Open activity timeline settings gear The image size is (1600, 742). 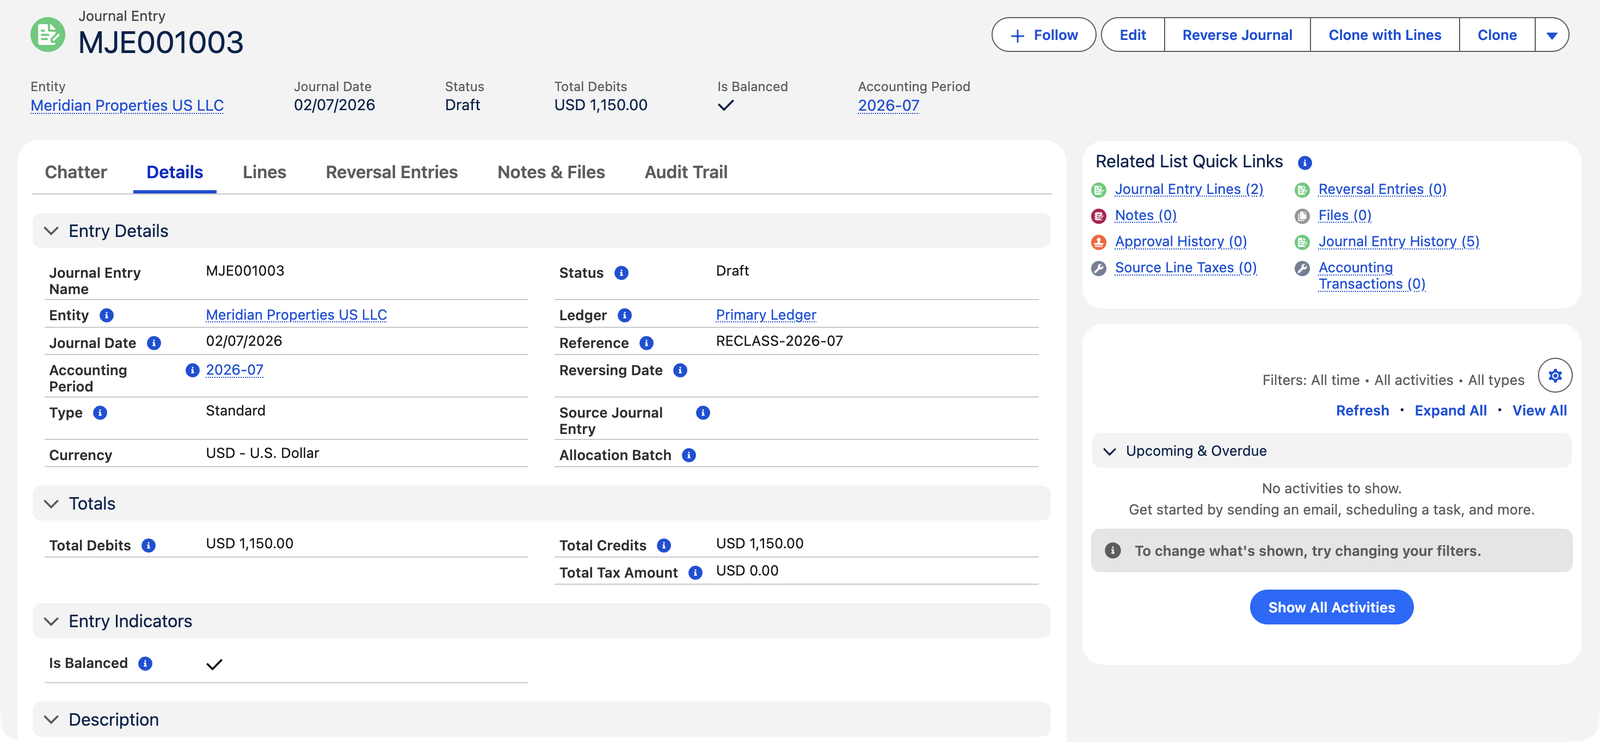(1555, 376)
